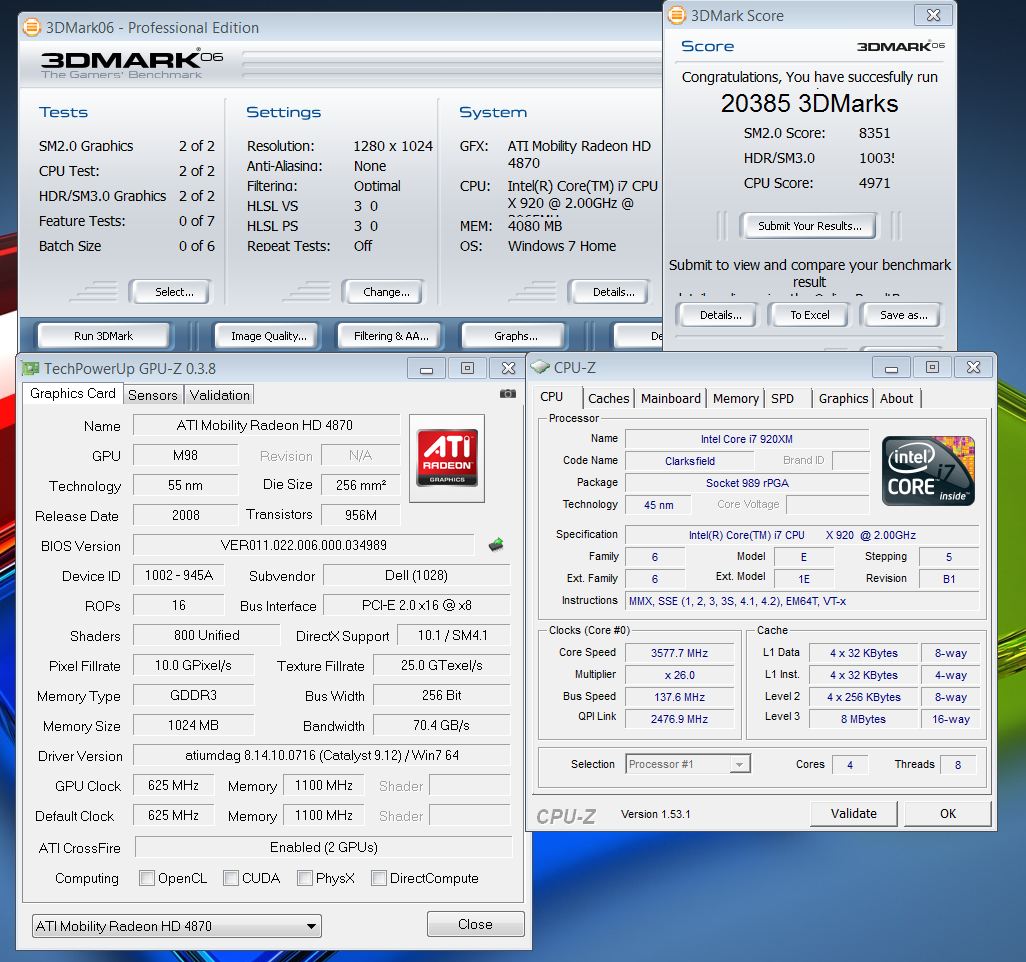Viewport: 1026px width, 962px height.
Task: Click the Intel Core i7 logo in CPU-Z
Action: tap(928, 471)
